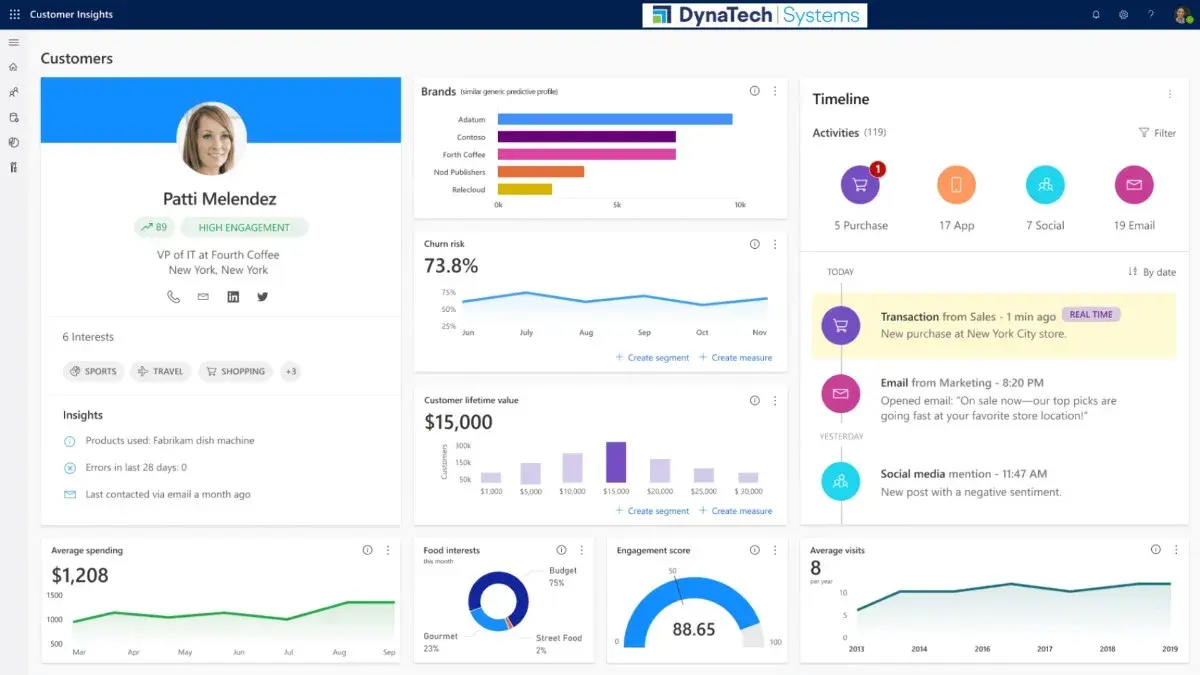Select the 19 Email activity circle
This screenshot has height=675, width=1200.
[1134, 185]
